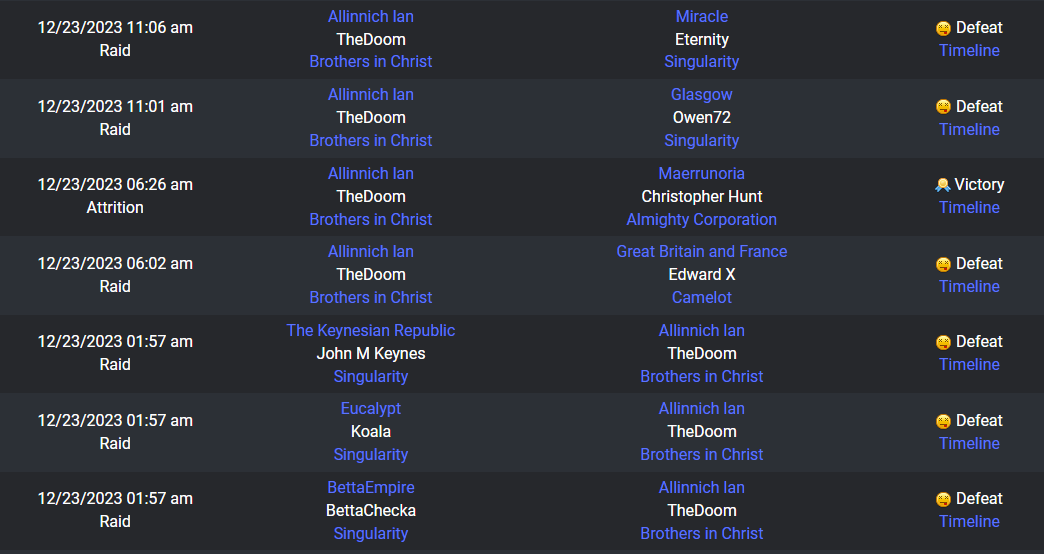Click defeat emoji icon beside Glasgow war
The image size is (1044, 554).
(x=943, y=107)
